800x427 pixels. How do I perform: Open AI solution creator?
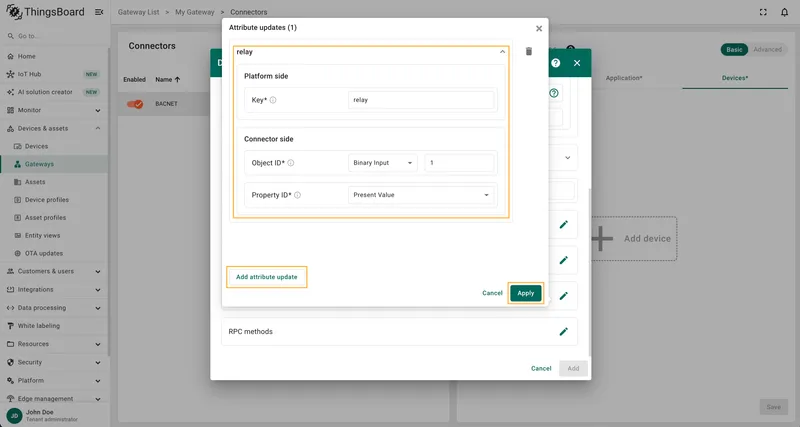click(54, 92)
